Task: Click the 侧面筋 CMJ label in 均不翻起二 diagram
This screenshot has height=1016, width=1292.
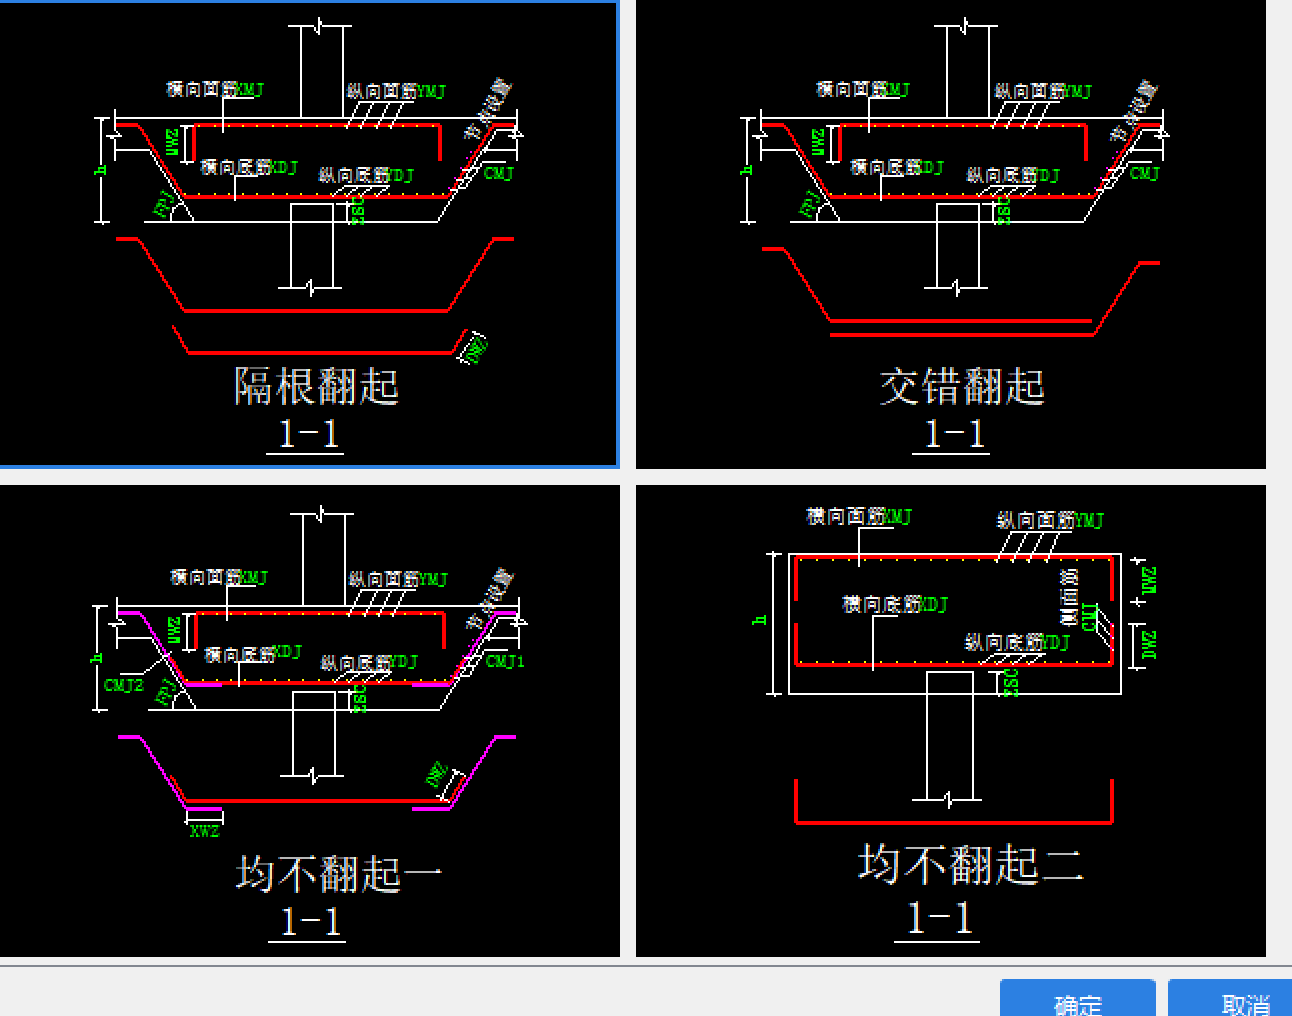Action: (x=1079, y=598)
